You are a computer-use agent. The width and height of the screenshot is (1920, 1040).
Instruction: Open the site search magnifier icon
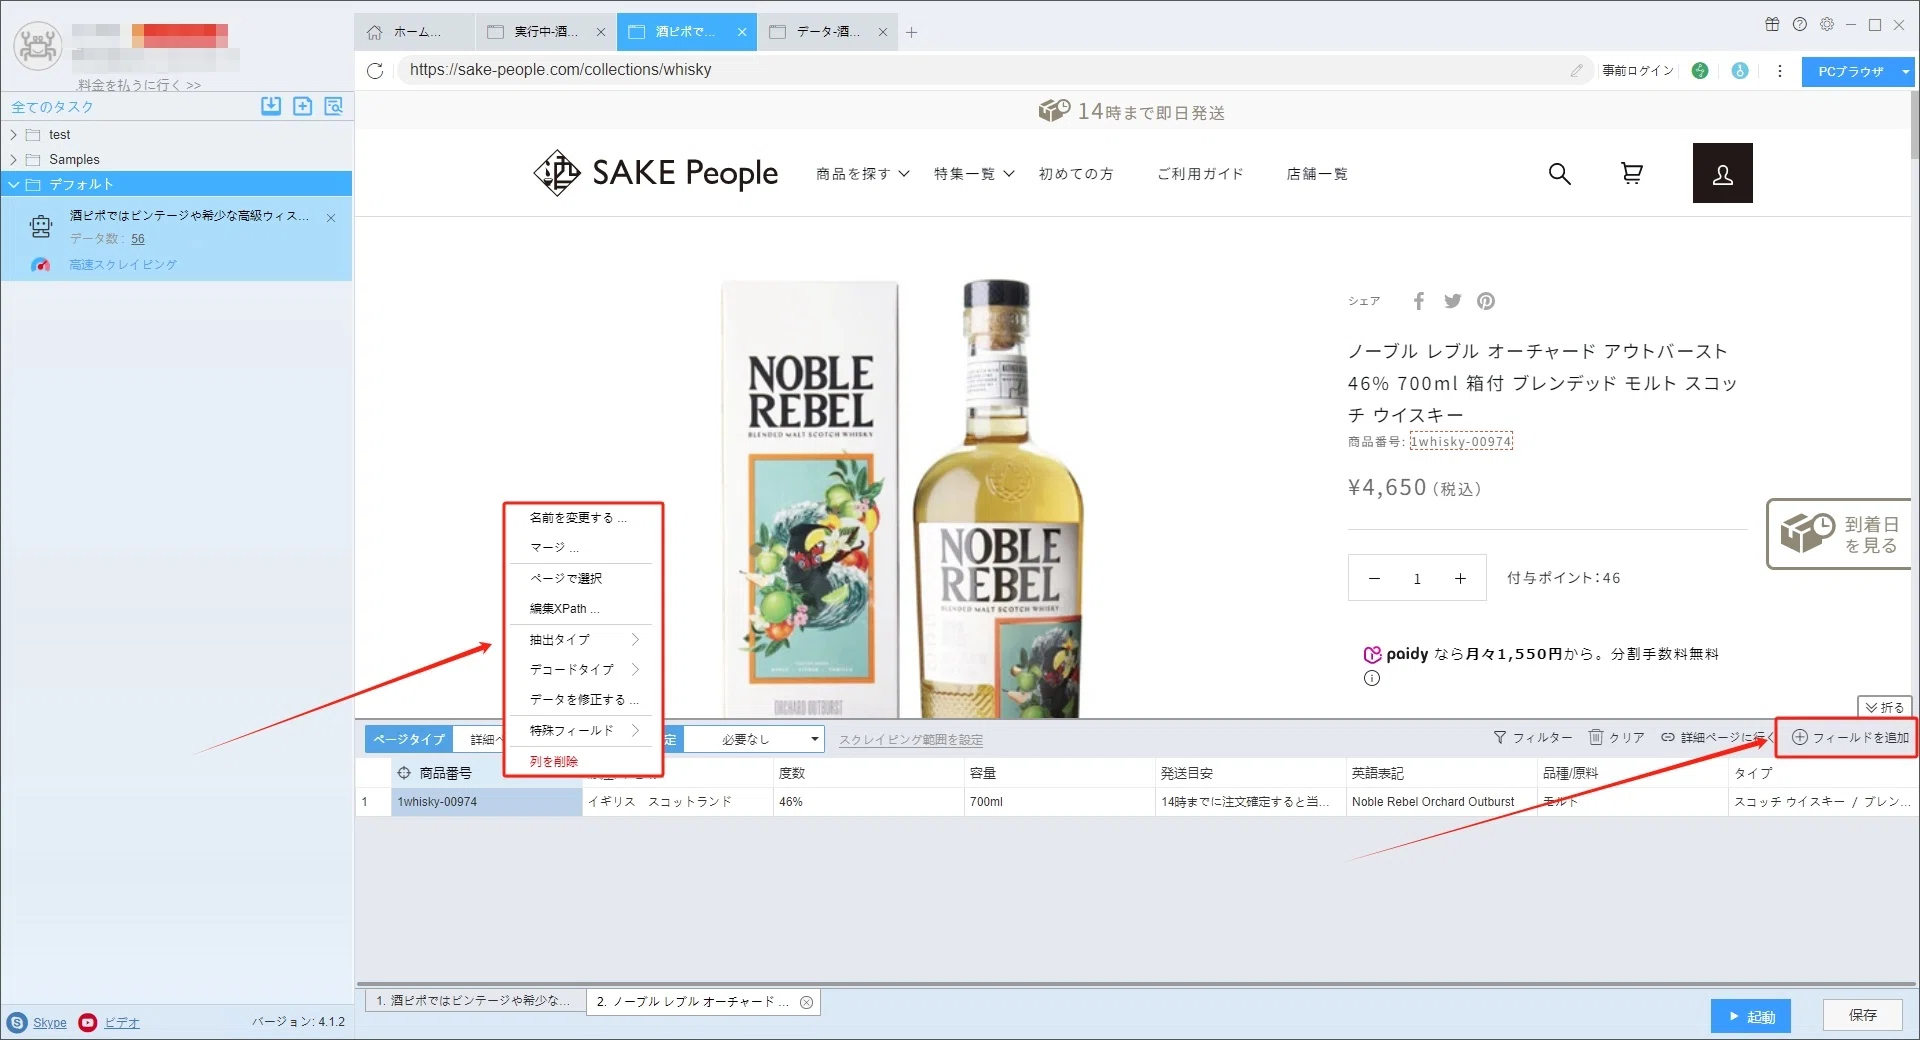tap(1559, 174)
